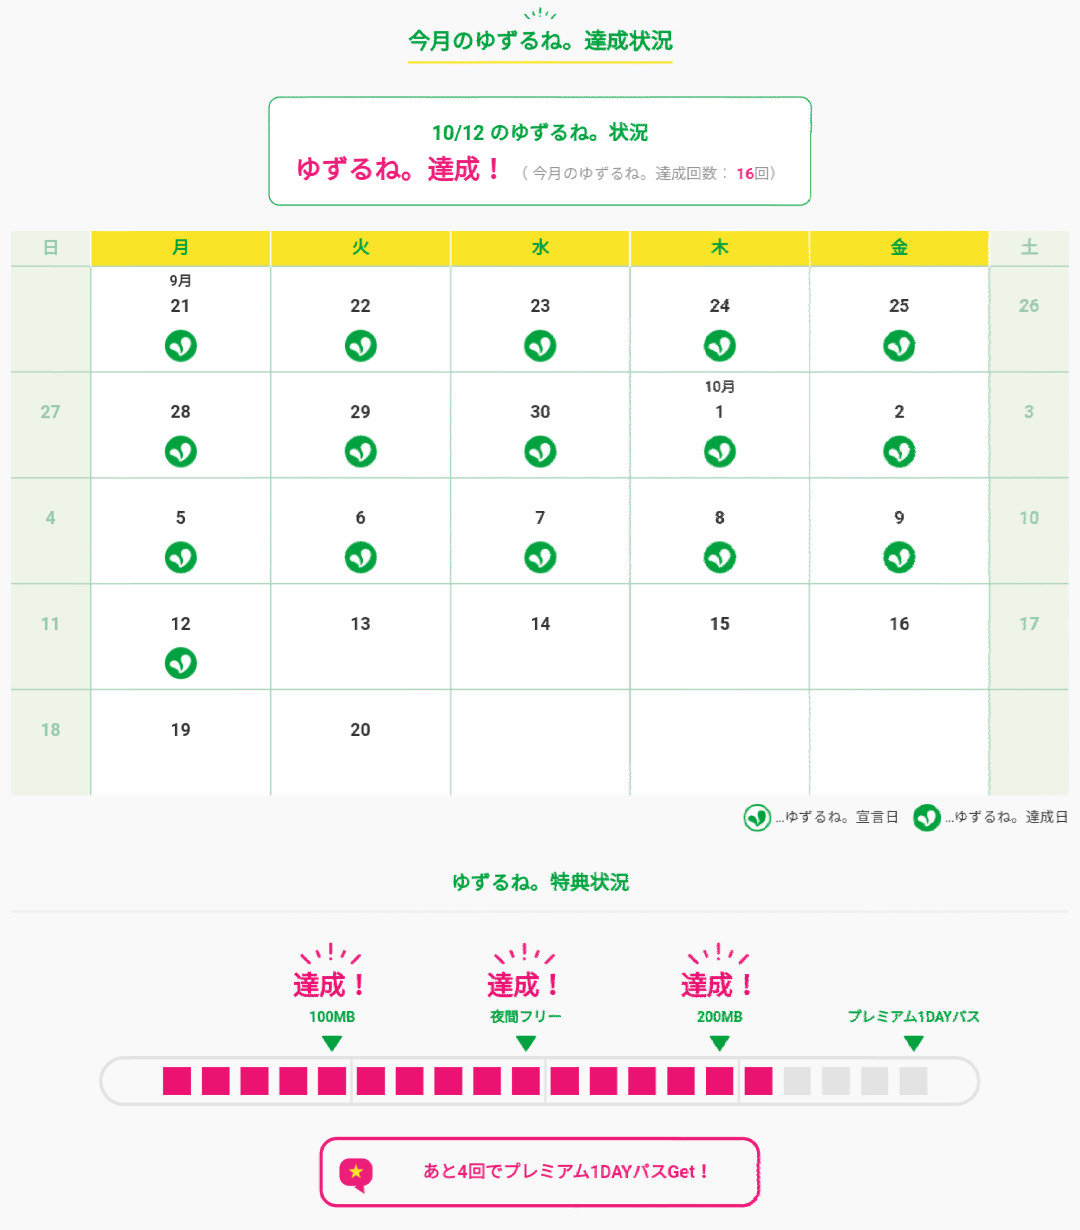Click the achievement icon on September 25
1080x1230 pixels.
click(899, 346)
